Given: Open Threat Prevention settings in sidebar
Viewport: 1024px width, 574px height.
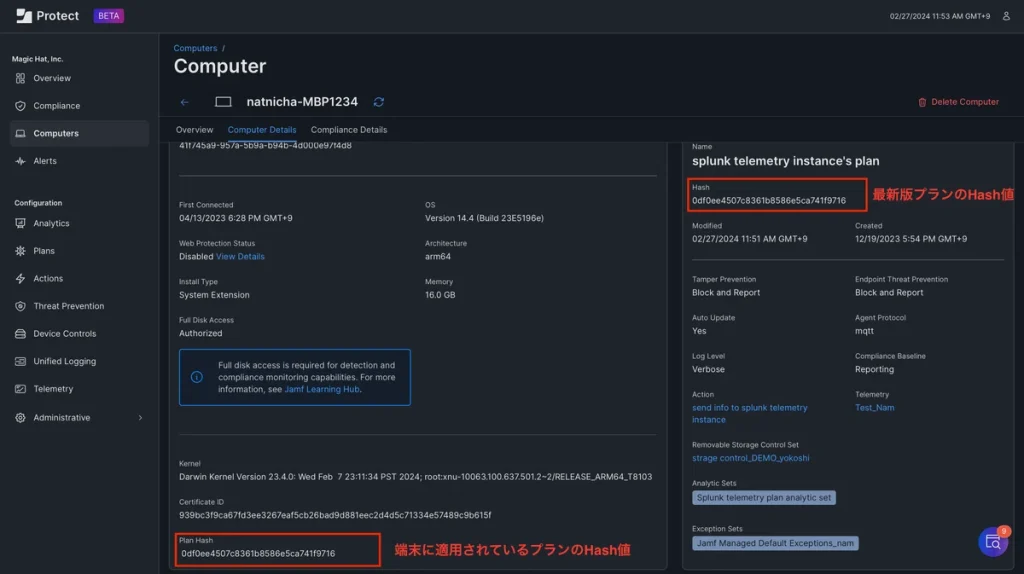Looking at the screenshot, I should tap(68, 306).
